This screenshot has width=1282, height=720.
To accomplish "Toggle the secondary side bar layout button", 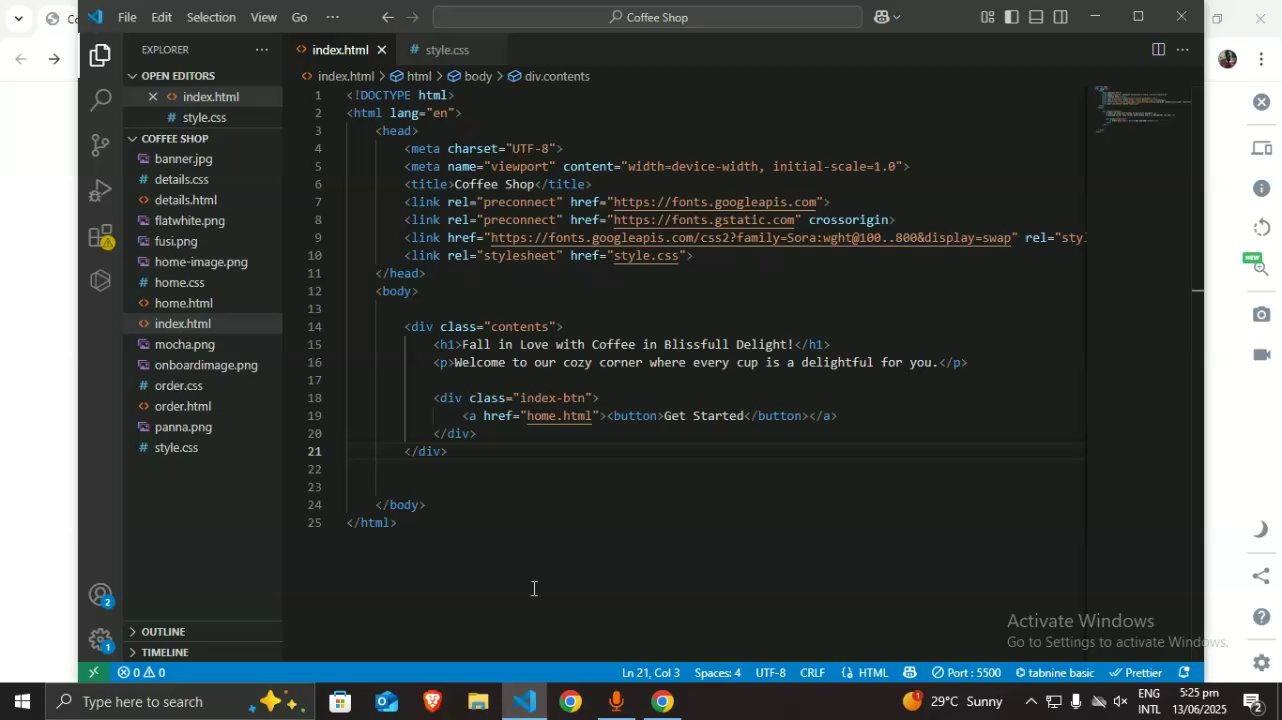I will [1061, 17].
